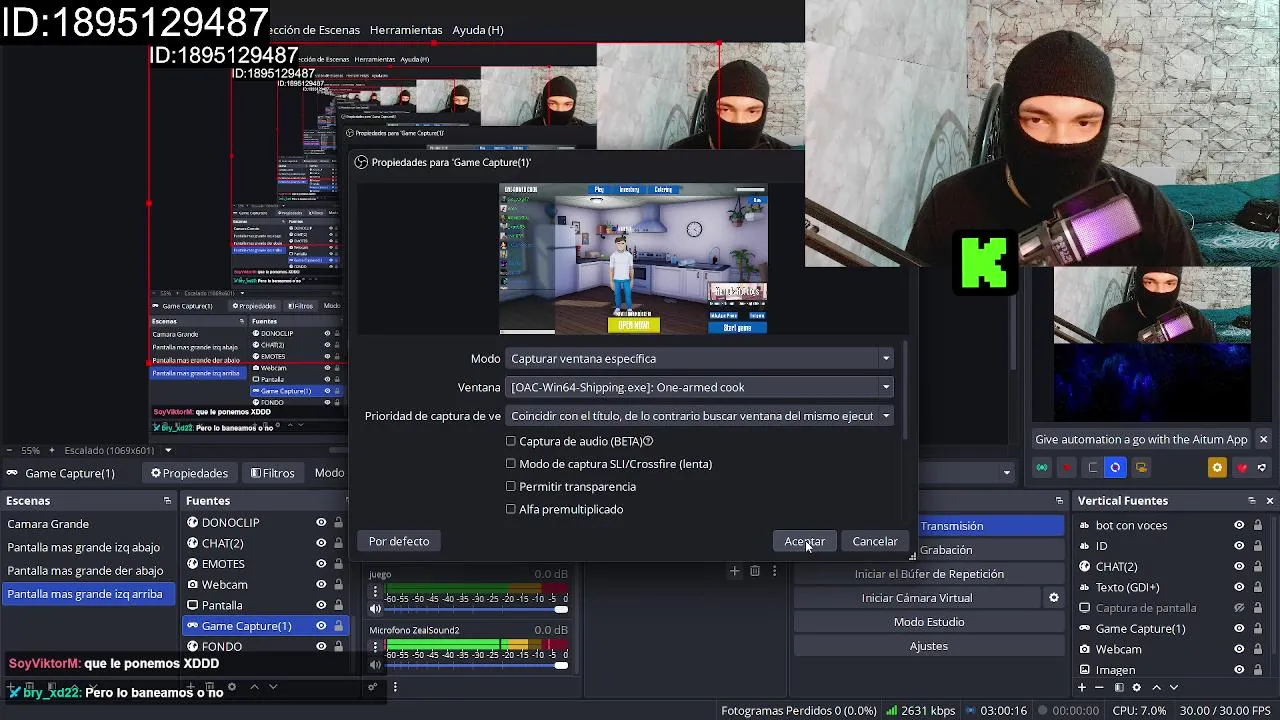
Task: Select scene Pantalla mas grande izq abajo
Action: (x=88, y=547)
